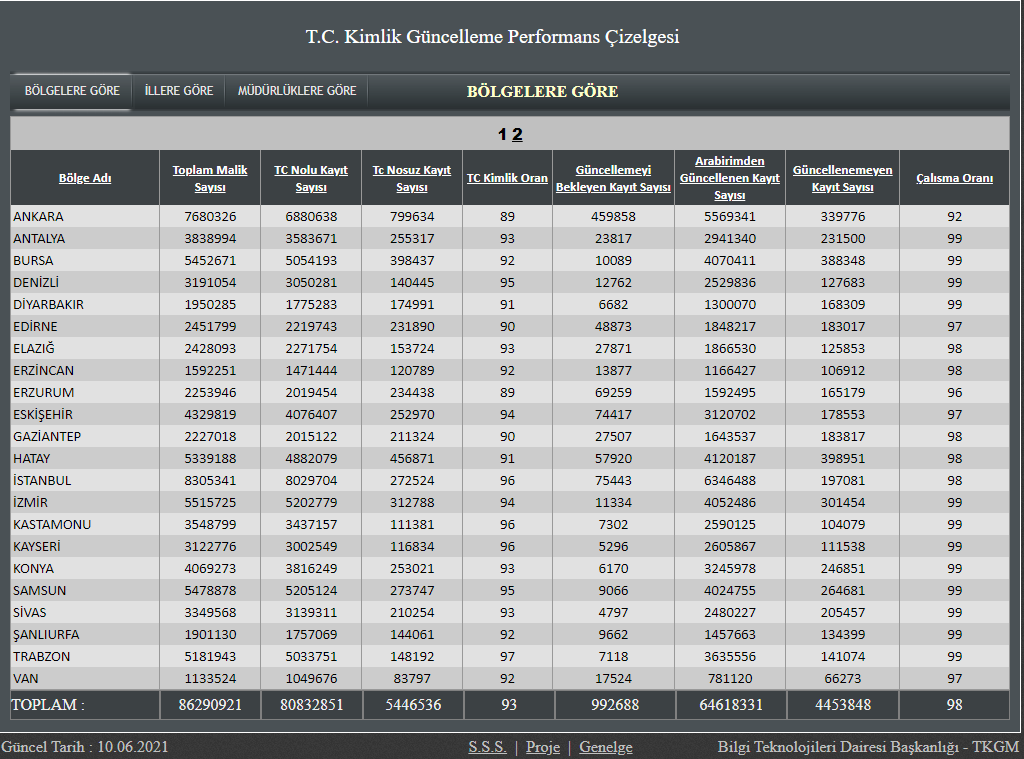The height and width of the screenshot is (759, 1024).
Task: Click the TOPLAM total row label
Action: 48,704
